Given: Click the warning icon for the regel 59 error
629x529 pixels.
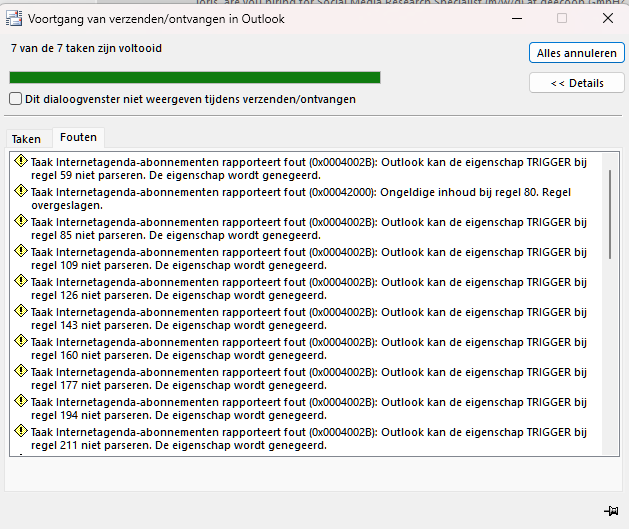Looking at the screenshot, I should pos(20,161).
